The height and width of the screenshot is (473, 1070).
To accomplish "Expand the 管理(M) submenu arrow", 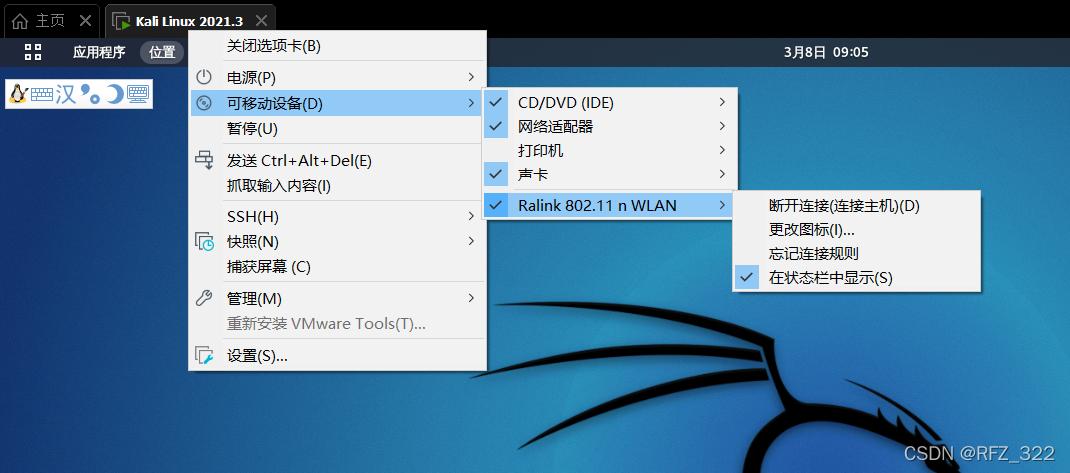I will point(471,298).
